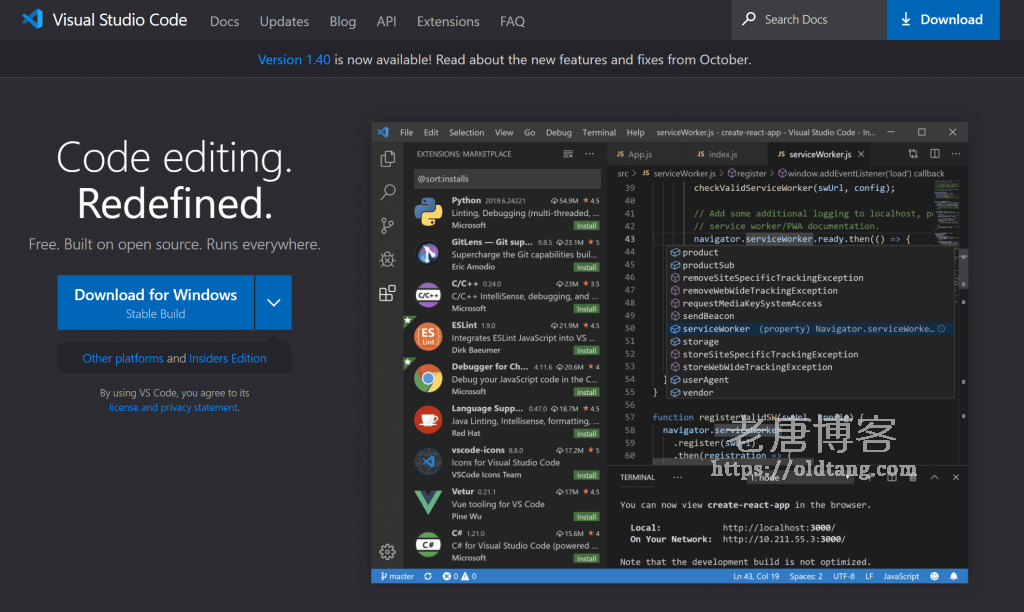Click the C# extension icon
The height and width of the screenshot is (612, 1024).
pyautogui.click(x=428, y=544)
